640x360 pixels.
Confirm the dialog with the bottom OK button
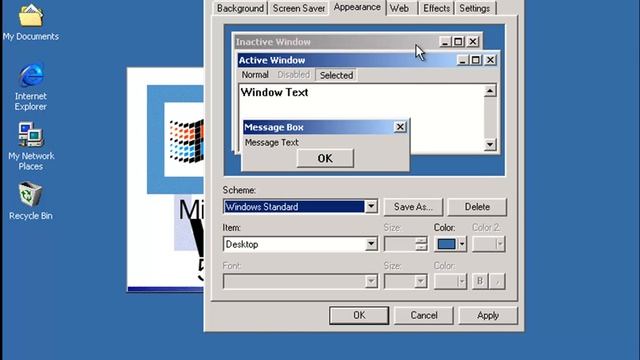click(359, 315)
